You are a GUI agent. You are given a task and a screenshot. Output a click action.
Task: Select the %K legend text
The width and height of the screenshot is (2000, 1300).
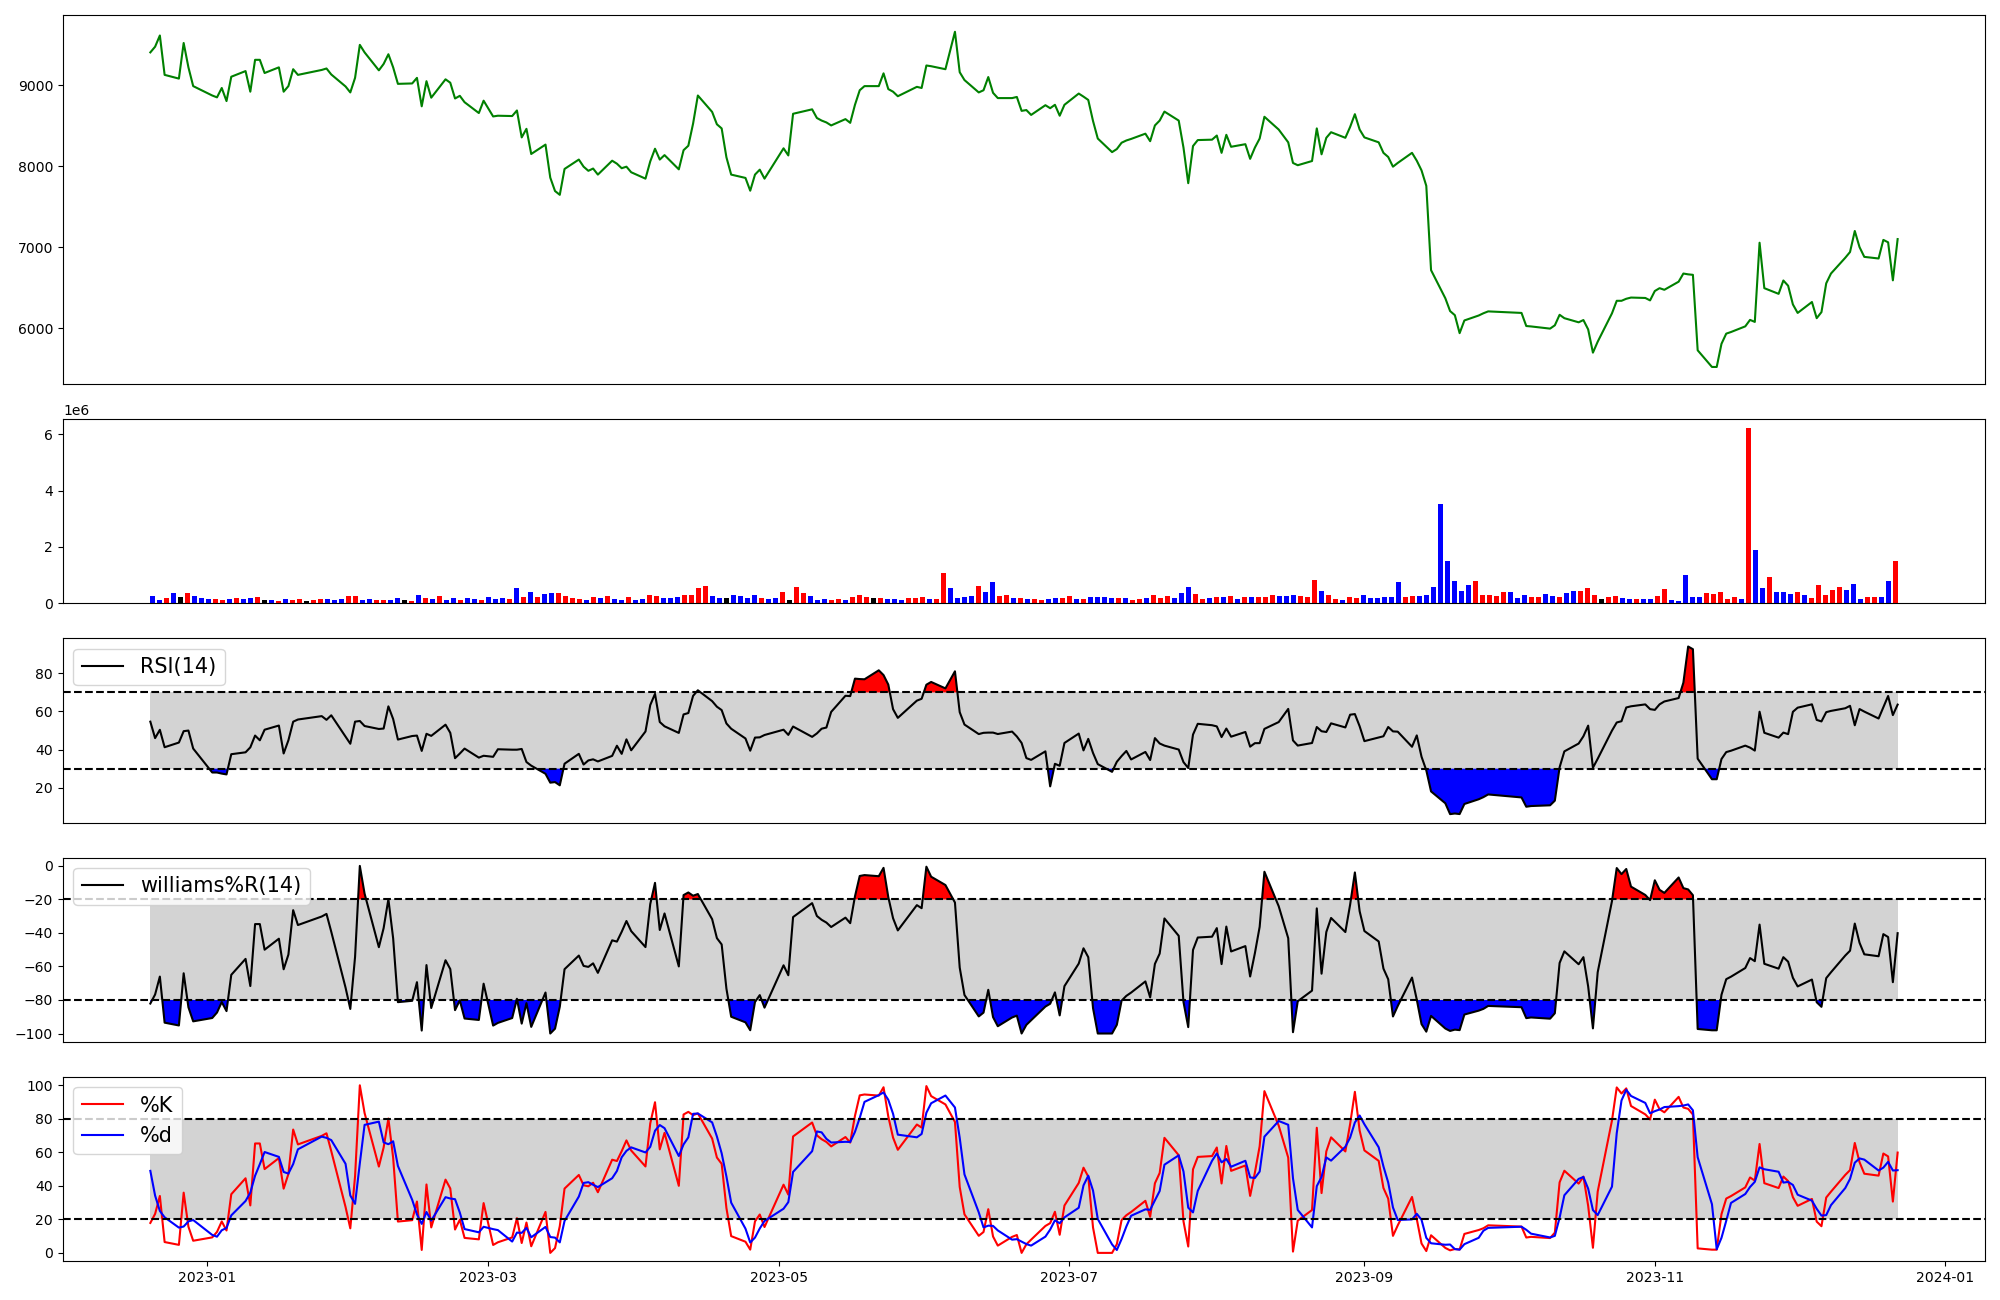coord(155,1105)
